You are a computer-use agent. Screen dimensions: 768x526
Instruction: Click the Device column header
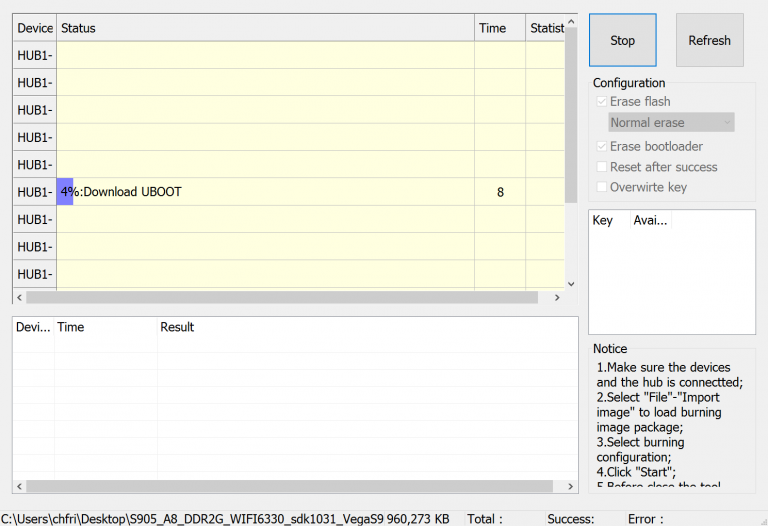[x=35, y=28]
